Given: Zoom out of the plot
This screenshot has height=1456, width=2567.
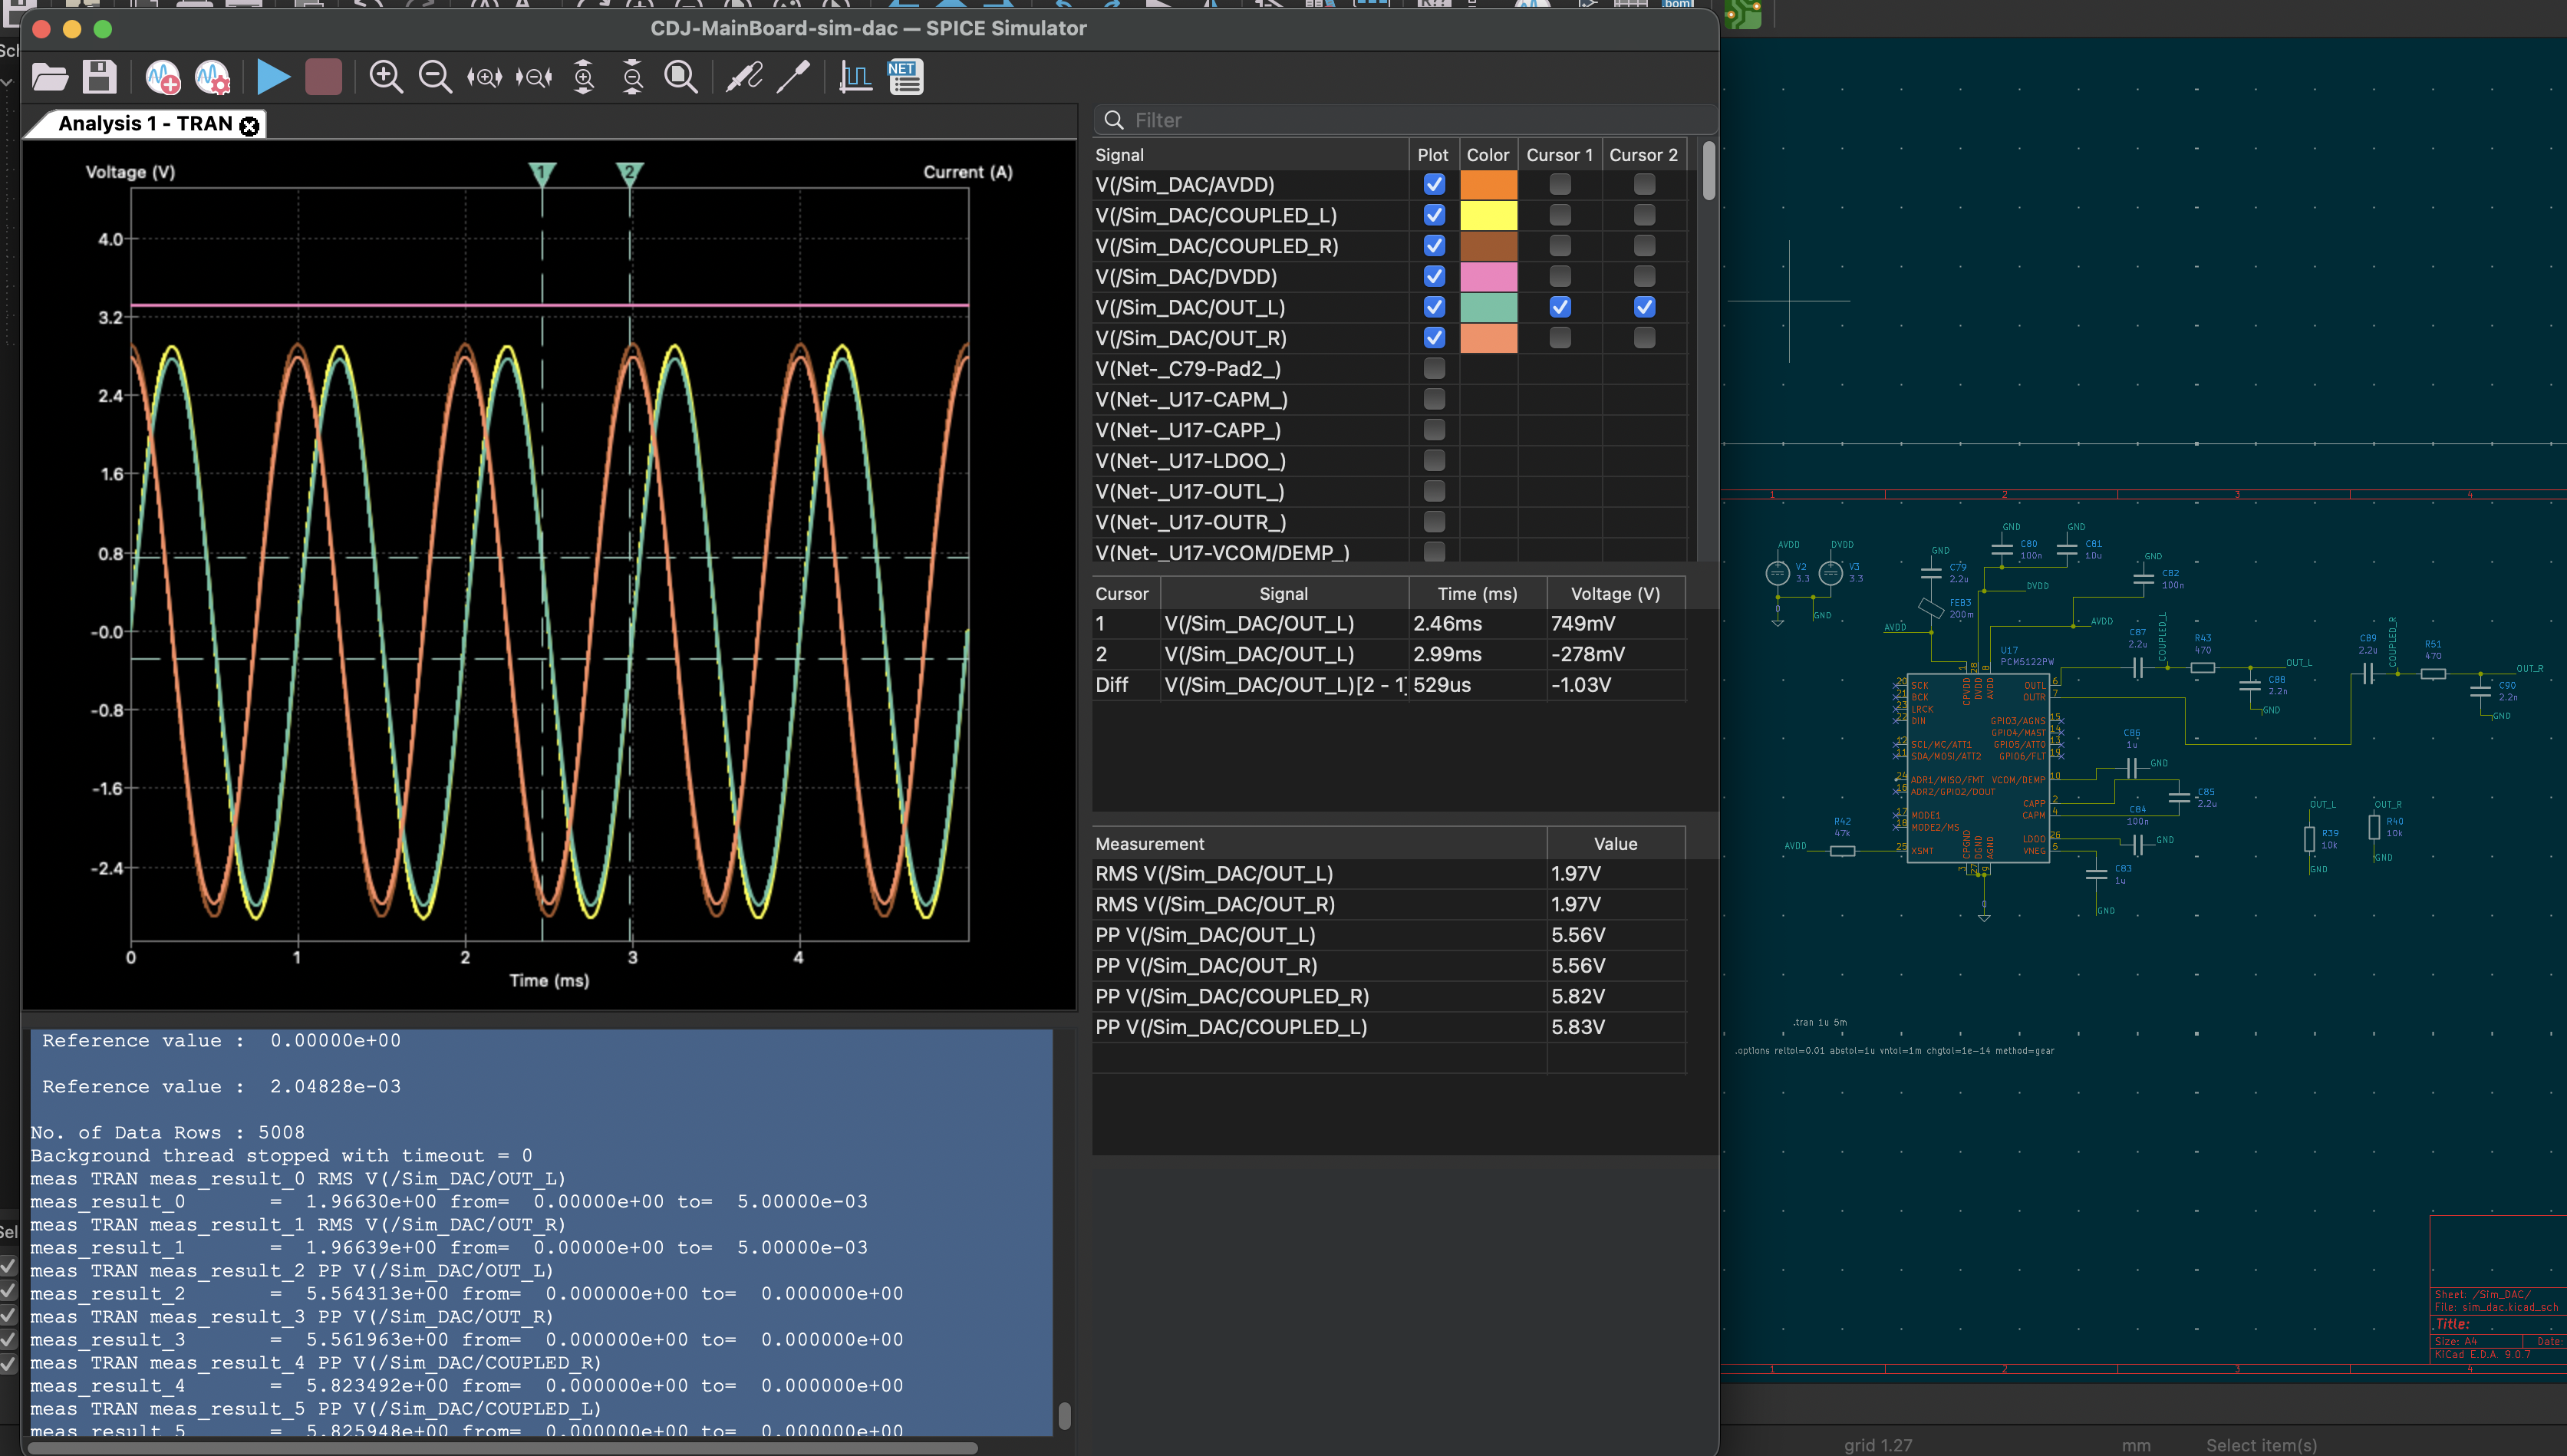Looking at the screenshot, I should 435,77.
